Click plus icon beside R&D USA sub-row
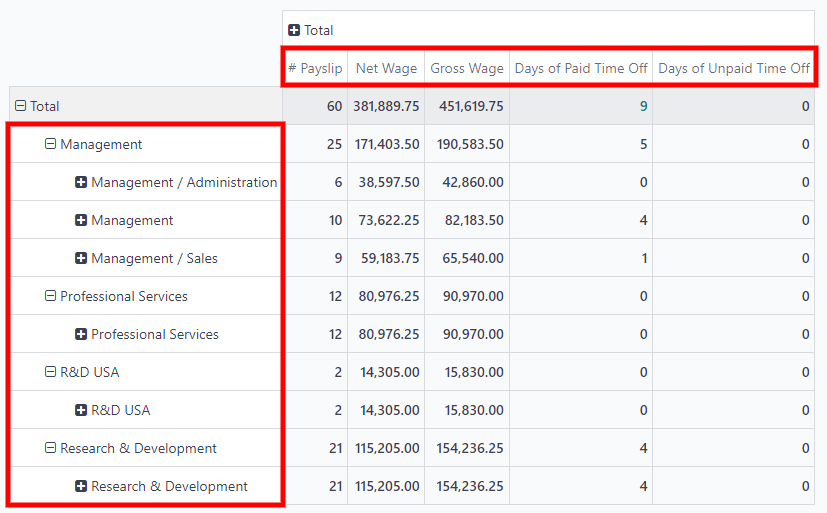This screenshot has height=513, width=827. pyautogui.click(x=81, y=410)
